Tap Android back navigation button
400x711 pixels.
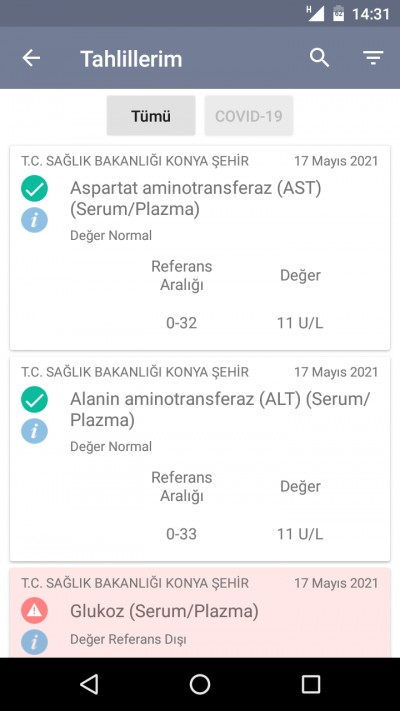click(x=89, y=684)
